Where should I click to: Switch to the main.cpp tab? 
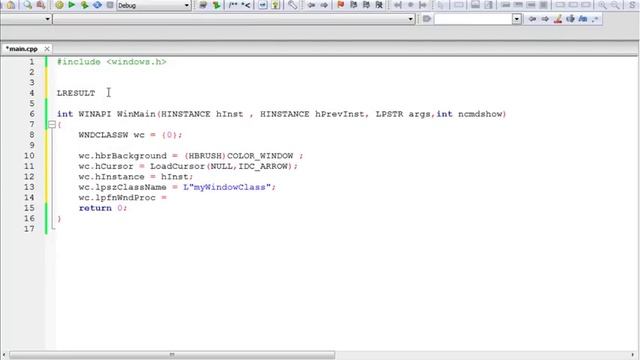pyautogui.click(x=22, y=49)
